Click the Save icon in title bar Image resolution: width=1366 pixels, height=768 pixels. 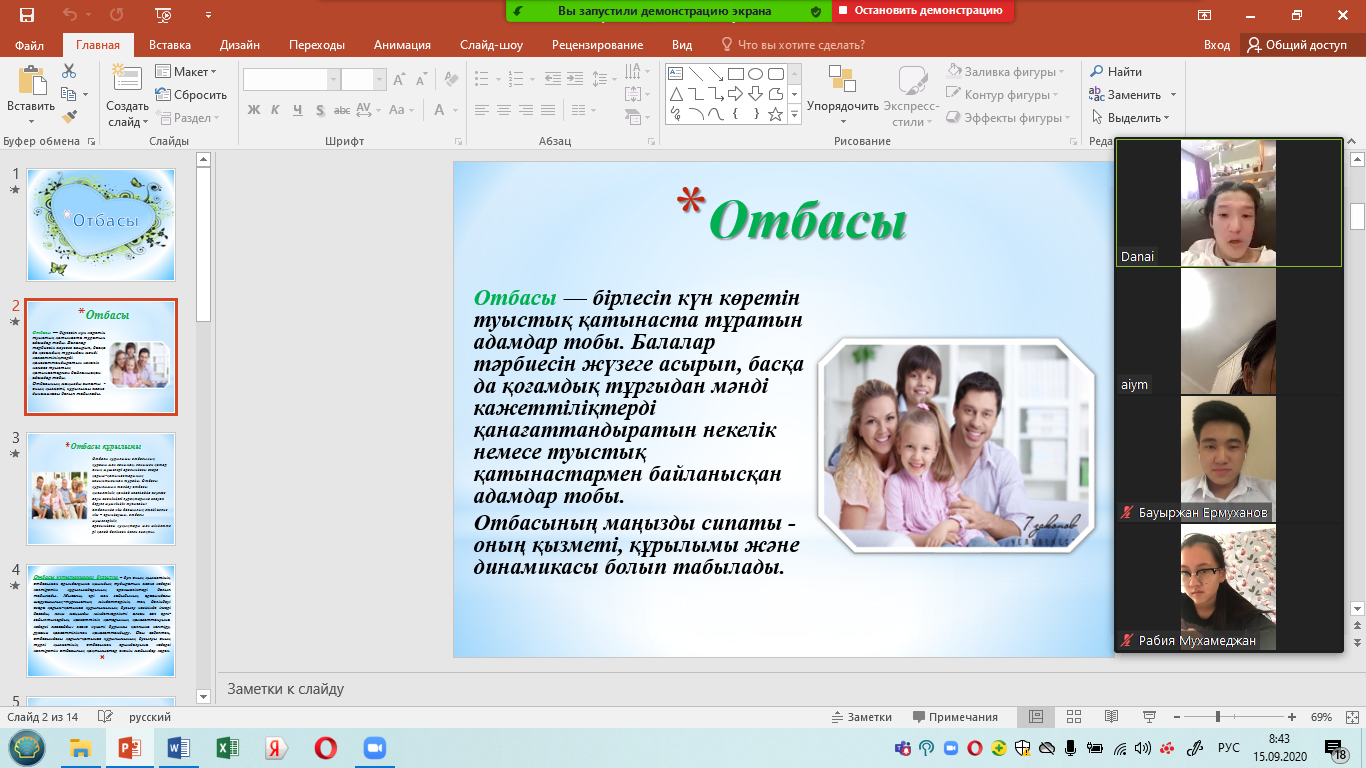pyautogui.click(x=27, y=15)
